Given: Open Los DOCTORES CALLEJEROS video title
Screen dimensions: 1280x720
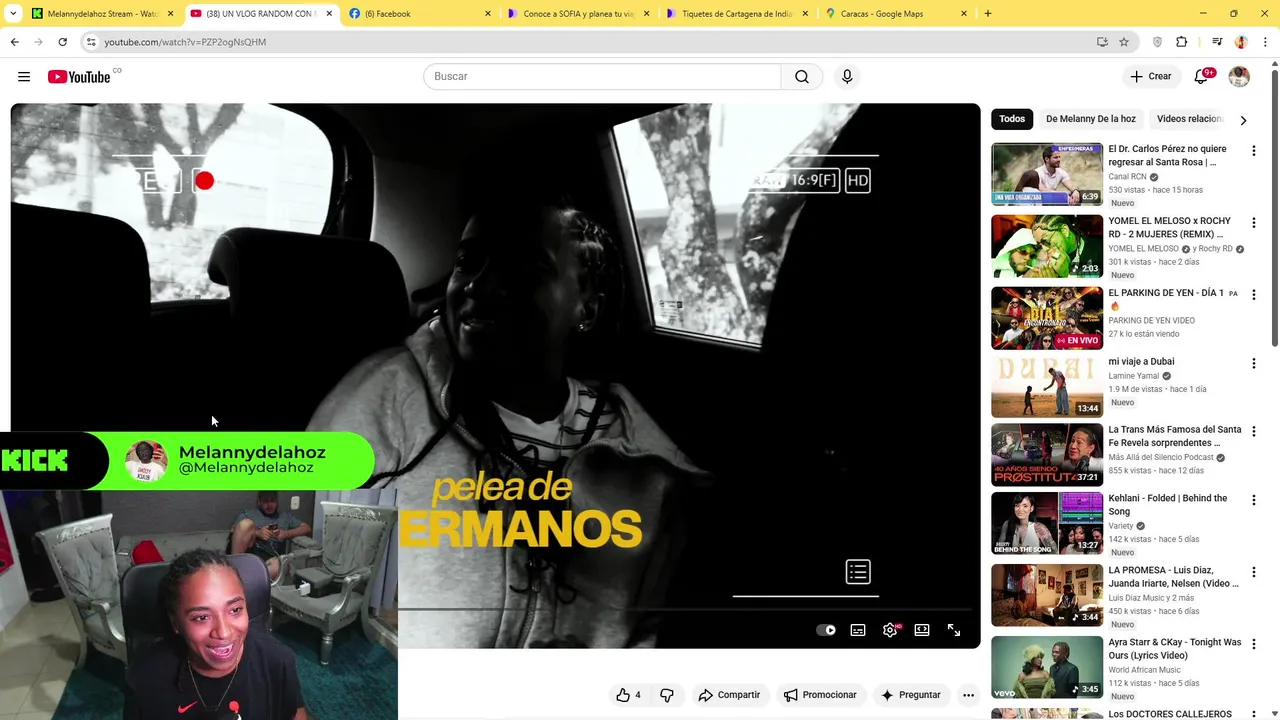Looking at the screenshot, I should [x=1170, y=714].
